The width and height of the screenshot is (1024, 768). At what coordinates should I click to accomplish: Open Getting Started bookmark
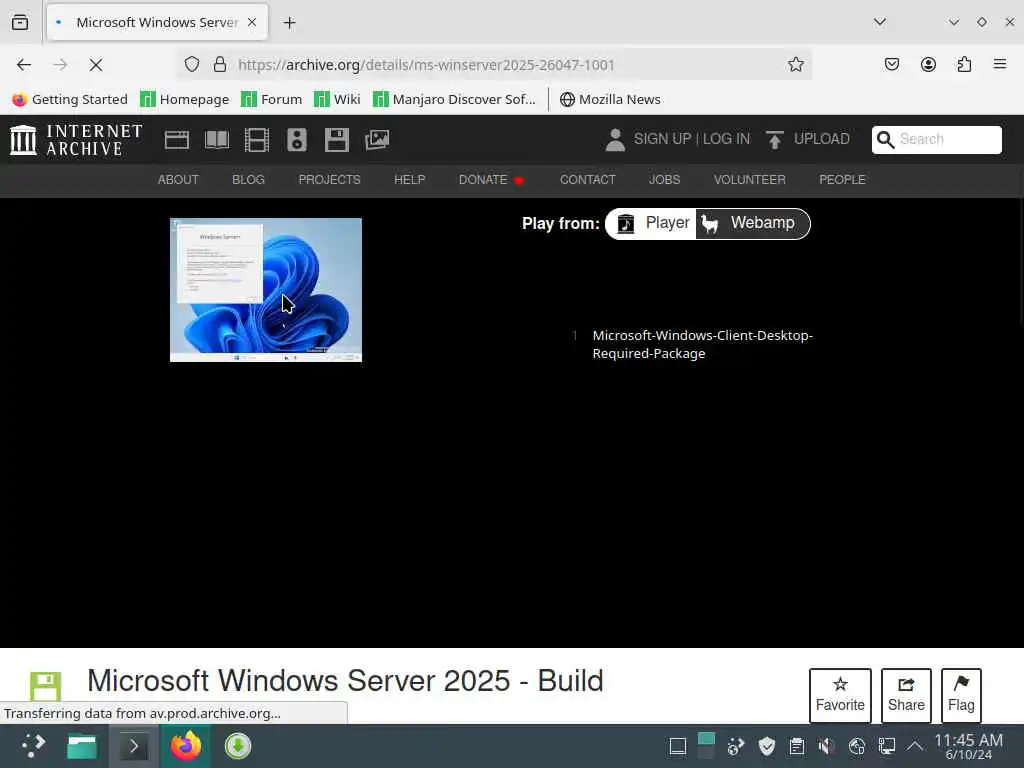pyautogui.click(x=70, y=99)
